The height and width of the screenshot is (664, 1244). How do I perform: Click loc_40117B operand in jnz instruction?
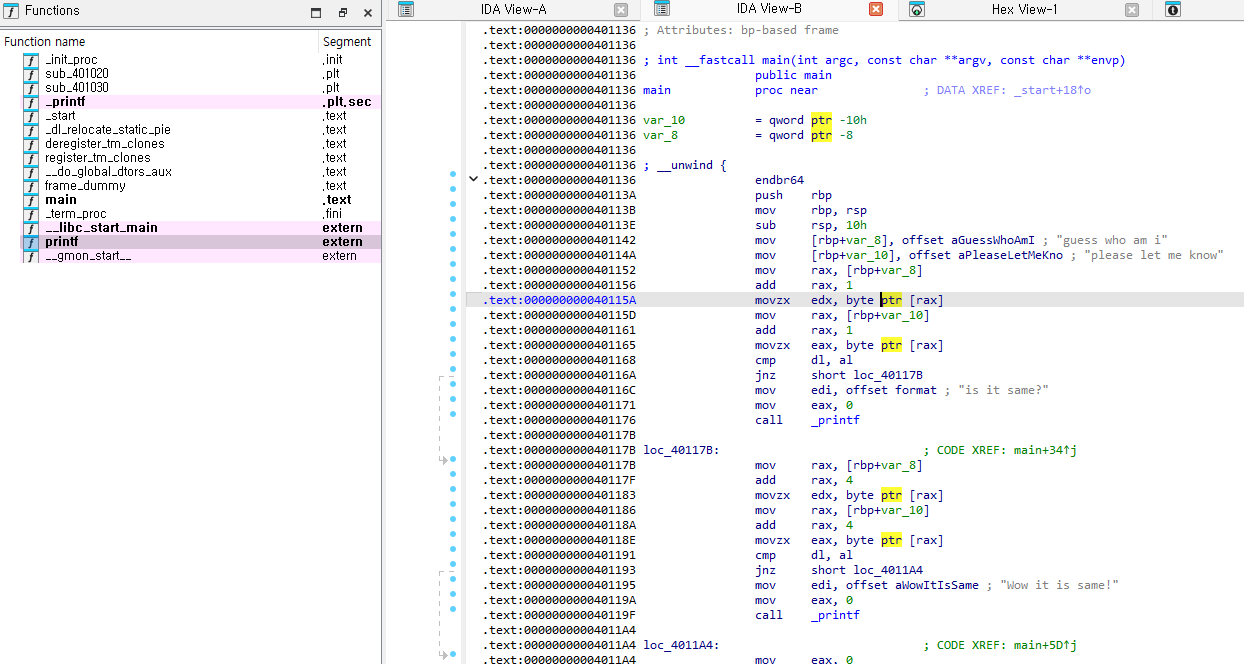click(888, 375)
